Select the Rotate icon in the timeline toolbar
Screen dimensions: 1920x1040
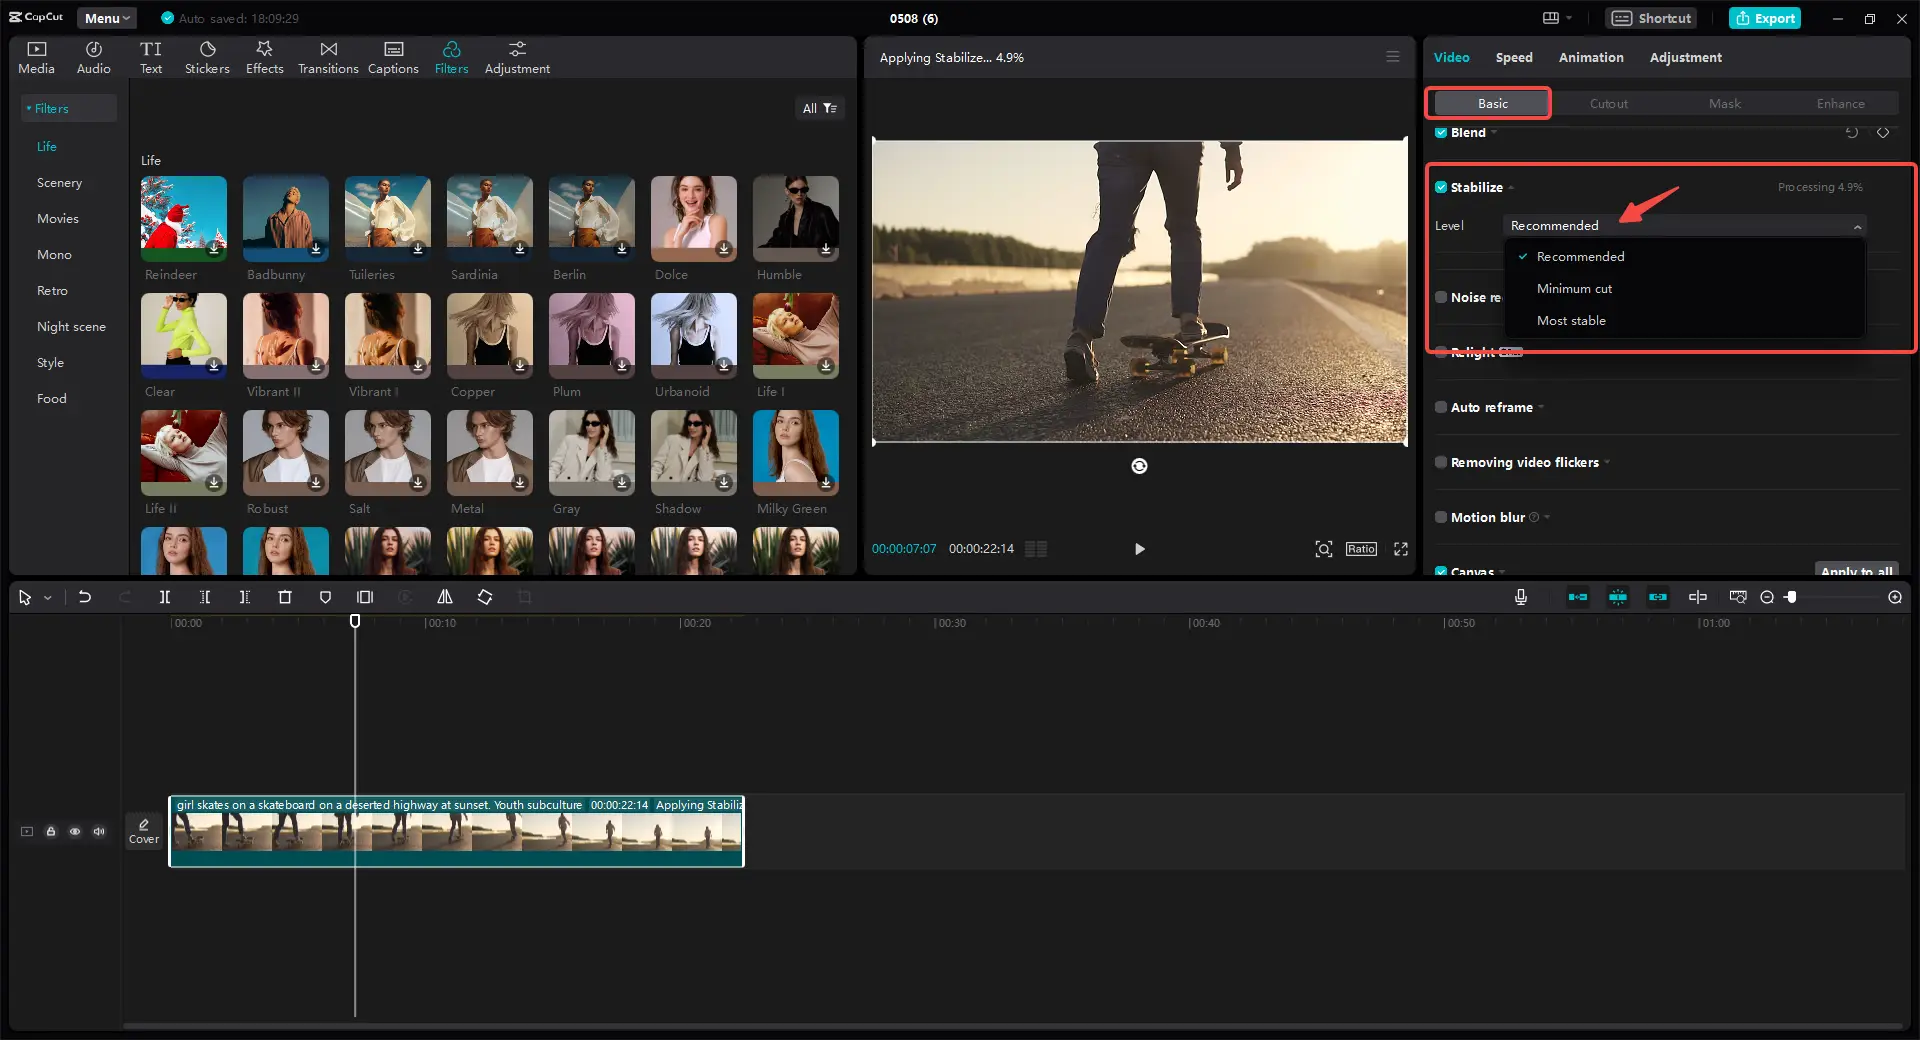pos(485,597)
